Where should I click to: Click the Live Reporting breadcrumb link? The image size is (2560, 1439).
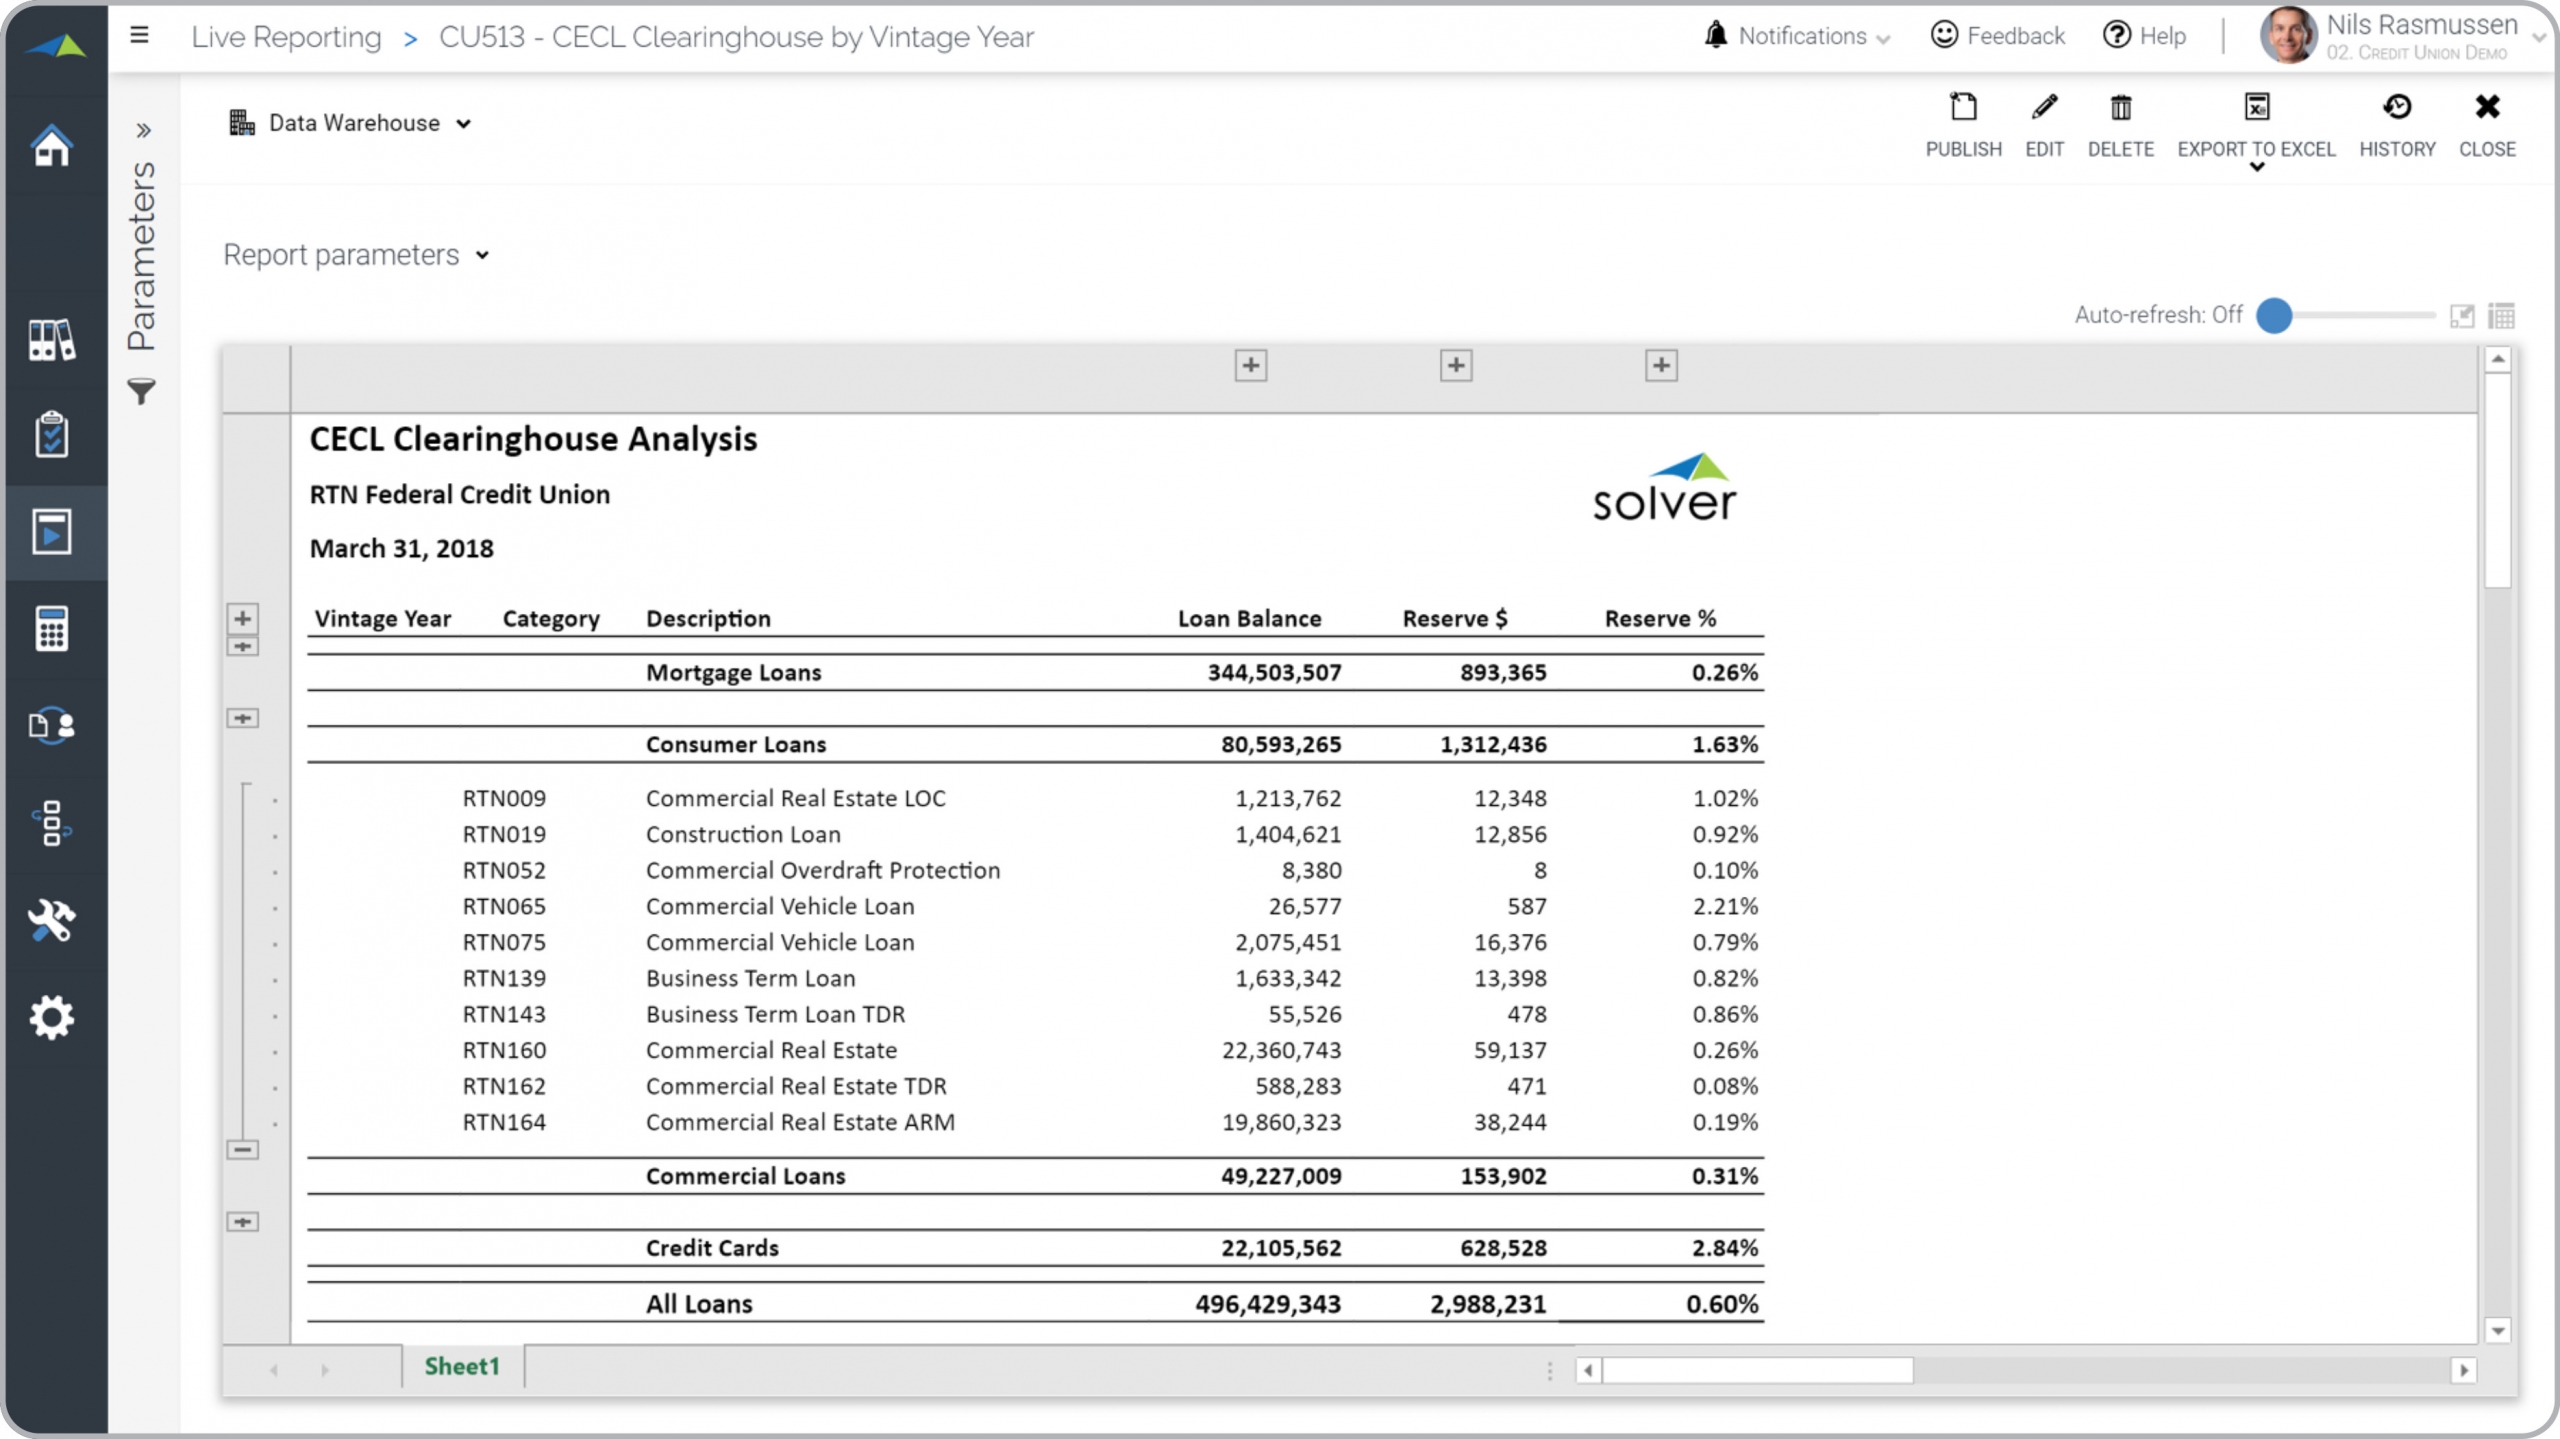pos(286,37)
